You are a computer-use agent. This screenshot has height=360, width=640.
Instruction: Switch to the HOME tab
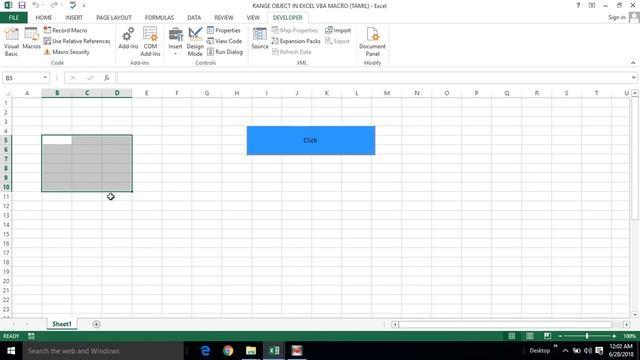[44, 18]
